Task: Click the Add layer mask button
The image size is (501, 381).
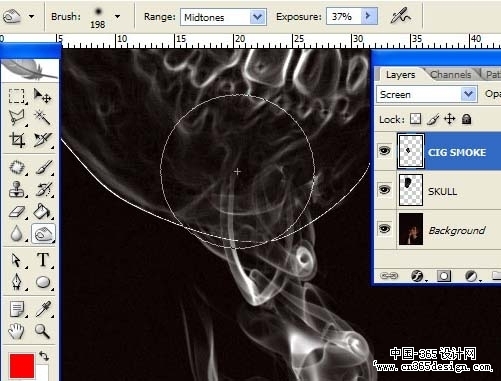Action: tap(444, 276)
